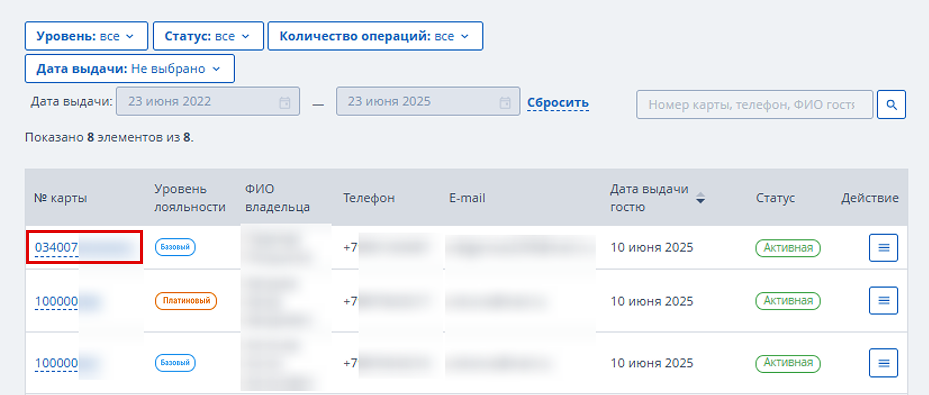
Task: Click the start date field 23 июня 2022
Action: [209, 102]
